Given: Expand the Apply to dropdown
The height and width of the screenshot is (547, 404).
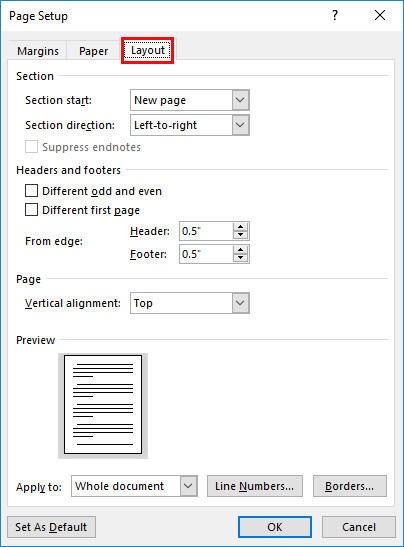Looking at the screenshot, I should [134, 486].
